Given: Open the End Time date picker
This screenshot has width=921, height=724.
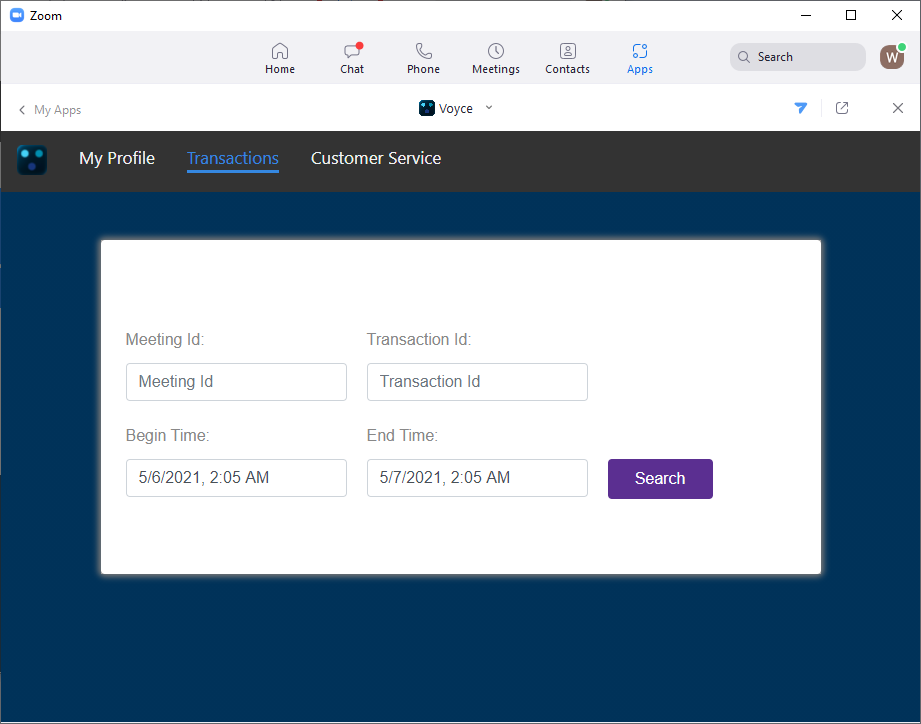Looking at the screenshot, I should pyautogui.click(x=477, y=478).
